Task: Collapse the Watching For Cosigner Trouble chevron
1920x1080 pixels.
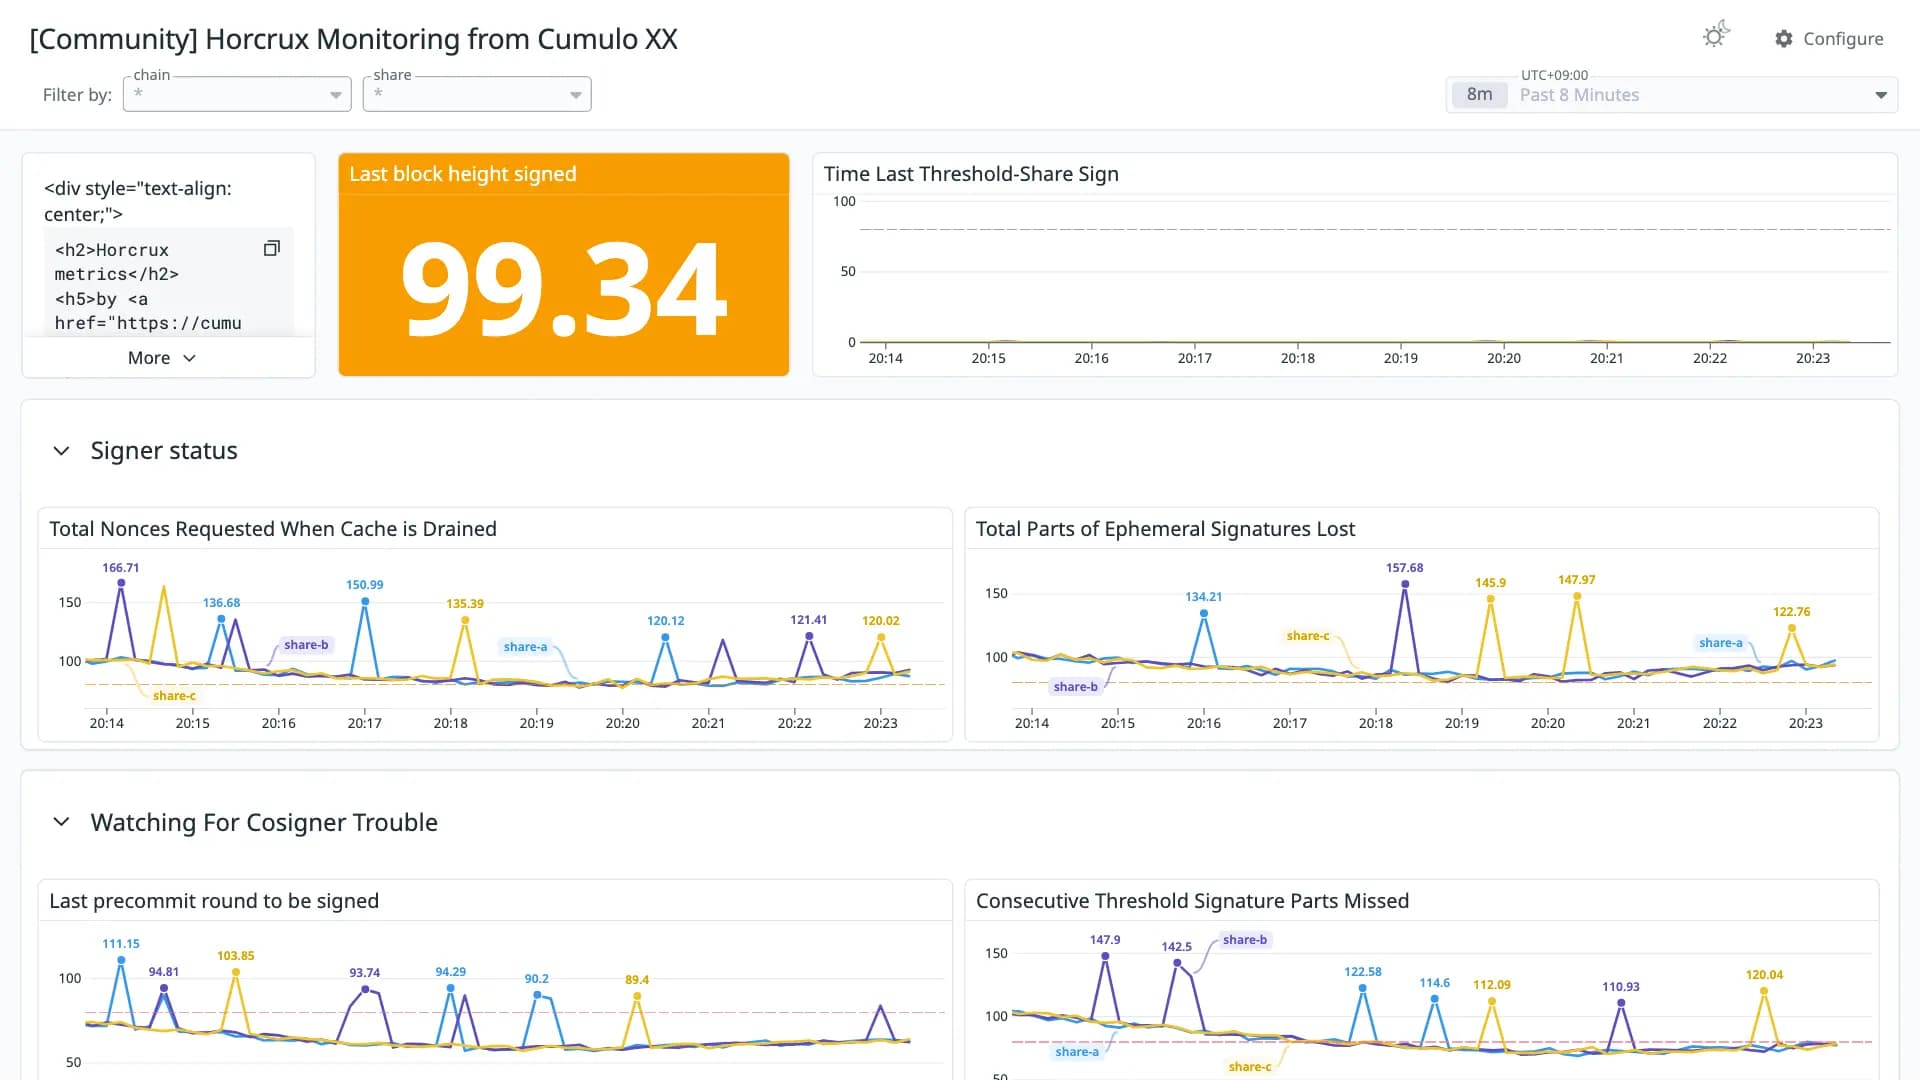Action: pyautogui.click(x=61, y=822)
